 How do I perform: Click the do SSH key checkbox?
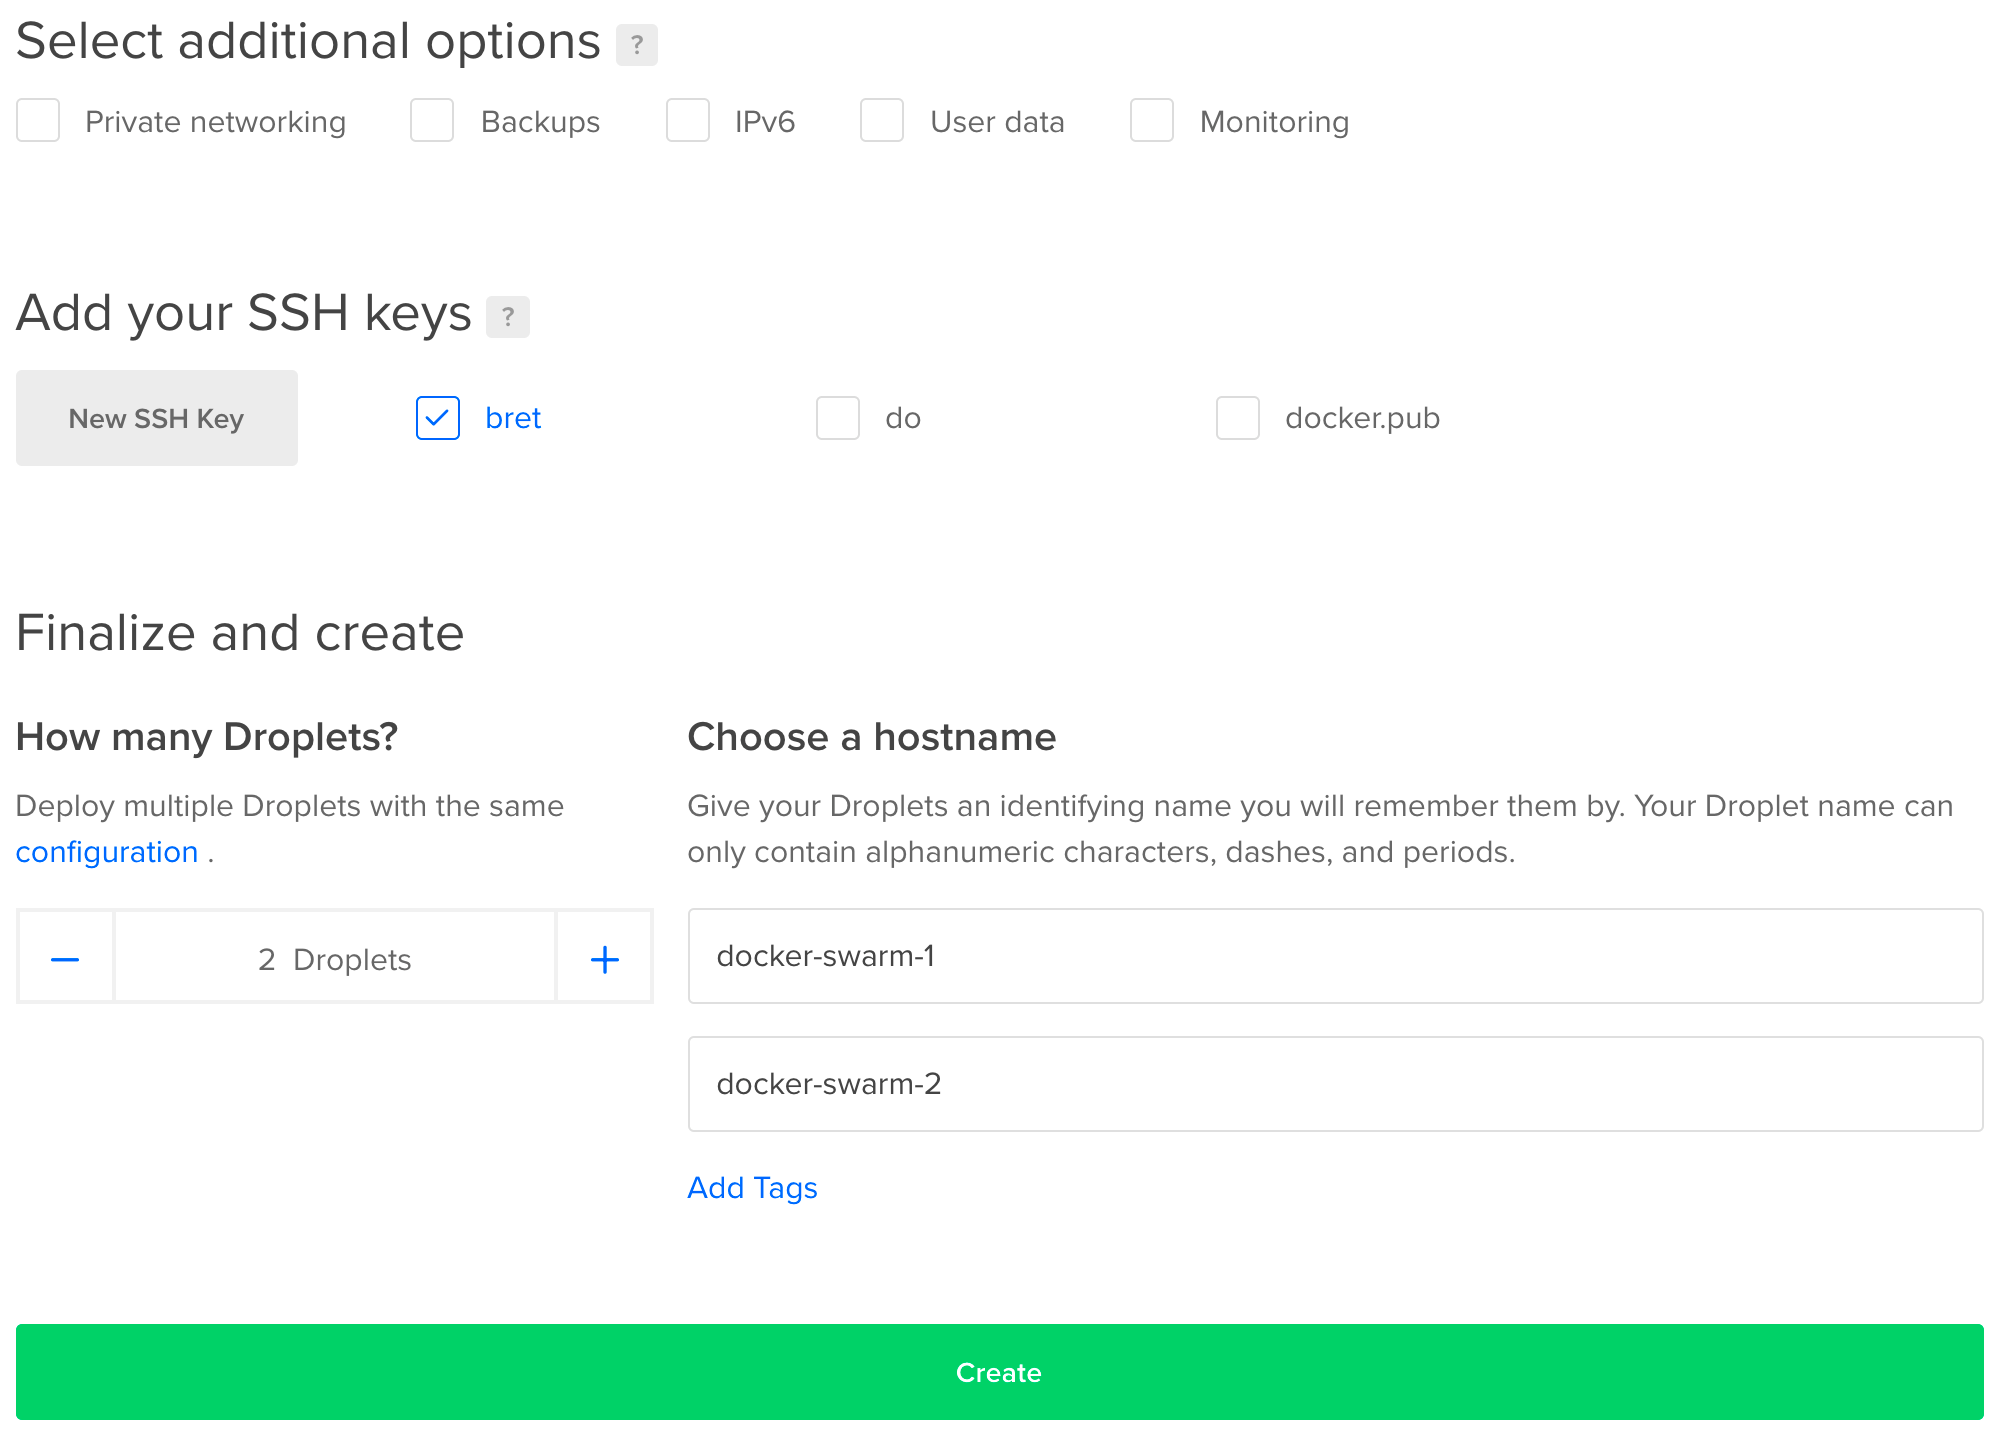click(x=839, y=417)
